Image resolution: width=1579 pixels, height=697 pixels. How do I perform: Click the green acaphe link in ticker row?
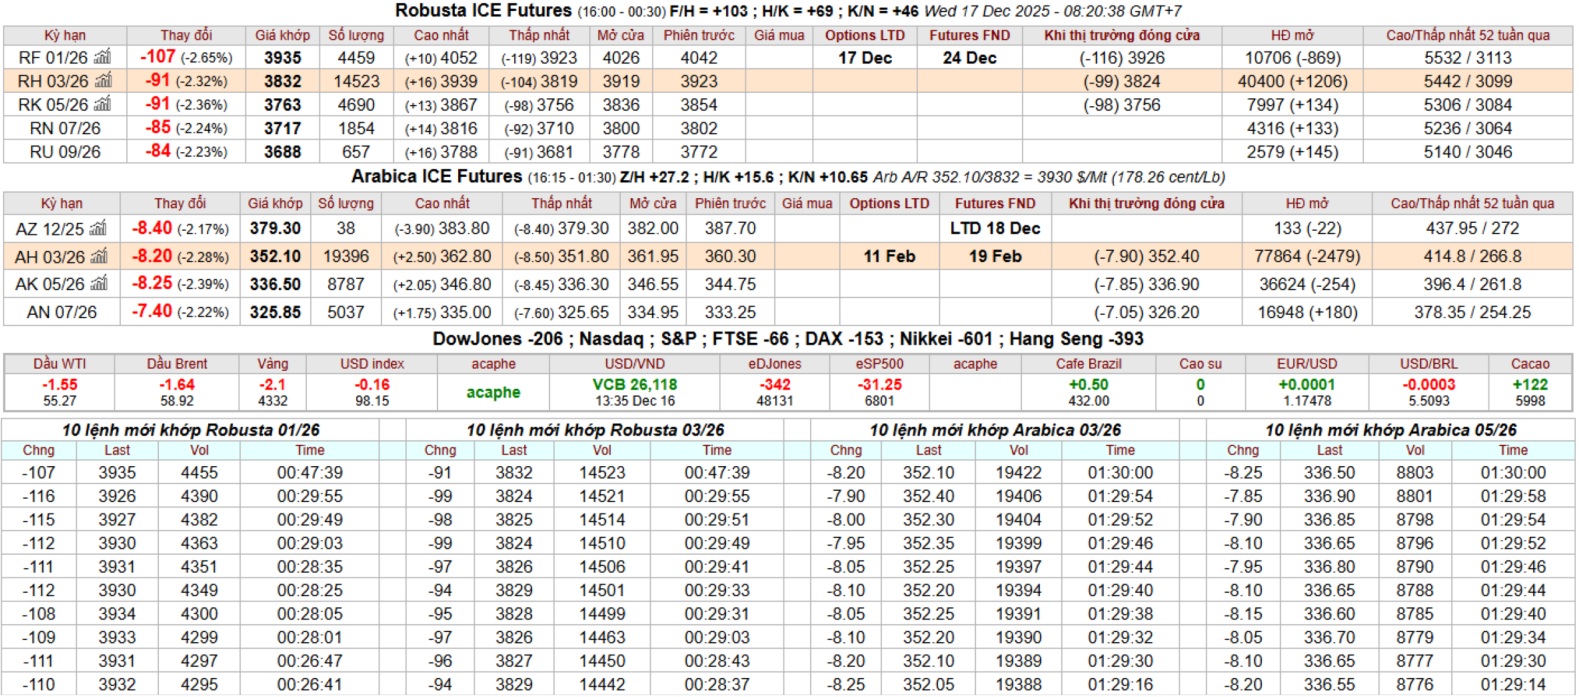click(x=493, y=392)
